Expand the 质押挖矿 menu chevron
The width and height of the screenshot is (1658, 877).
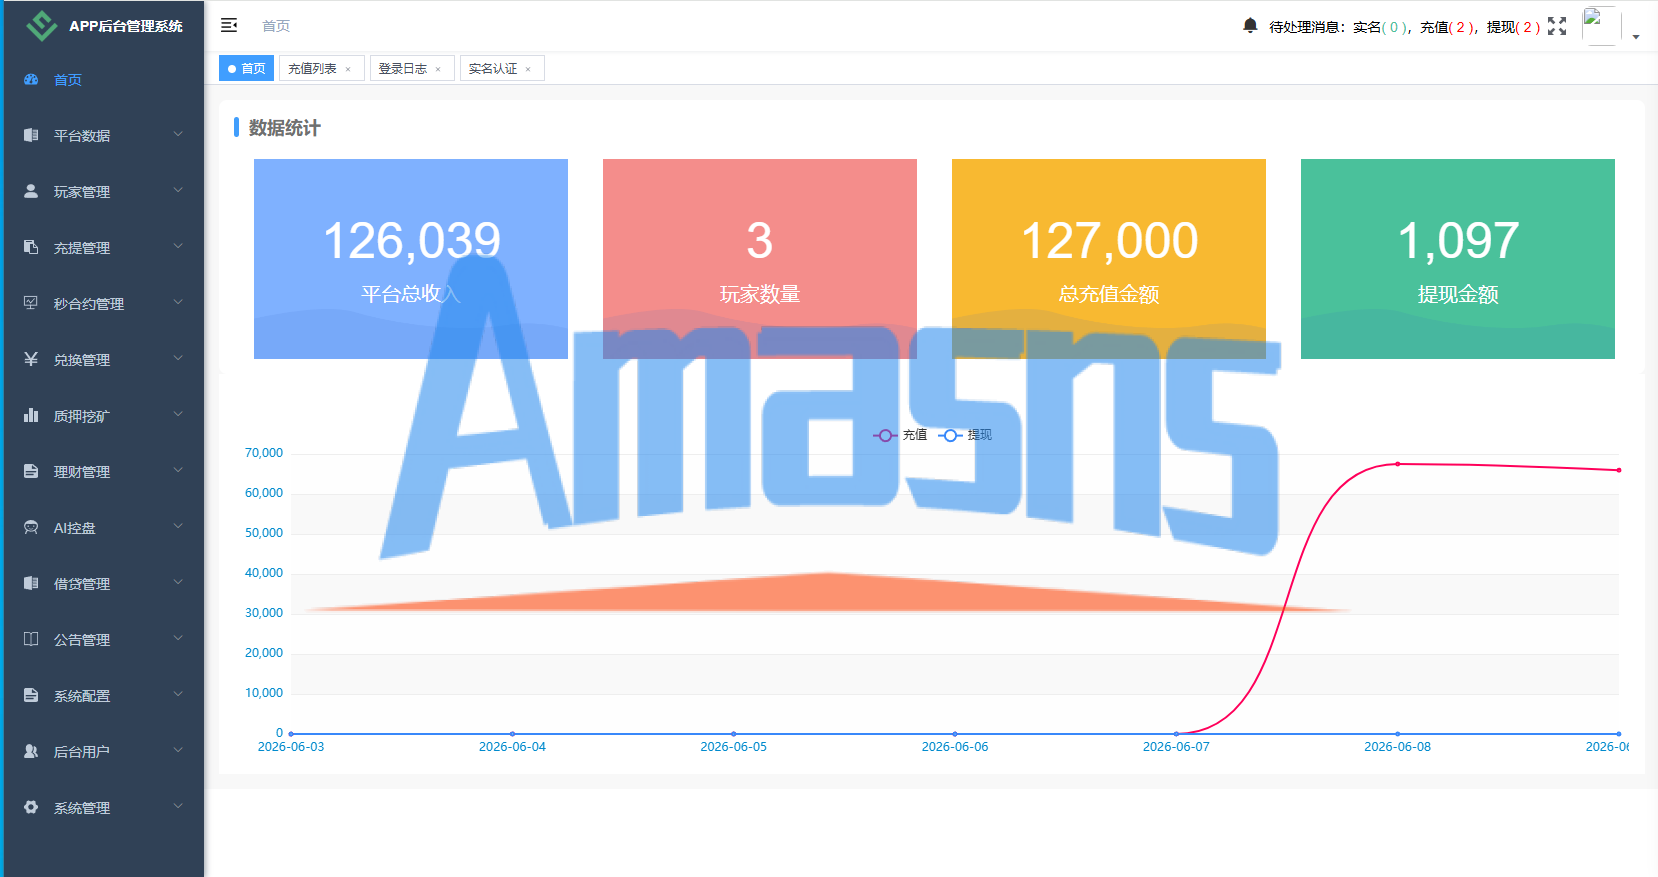[178, 414]
